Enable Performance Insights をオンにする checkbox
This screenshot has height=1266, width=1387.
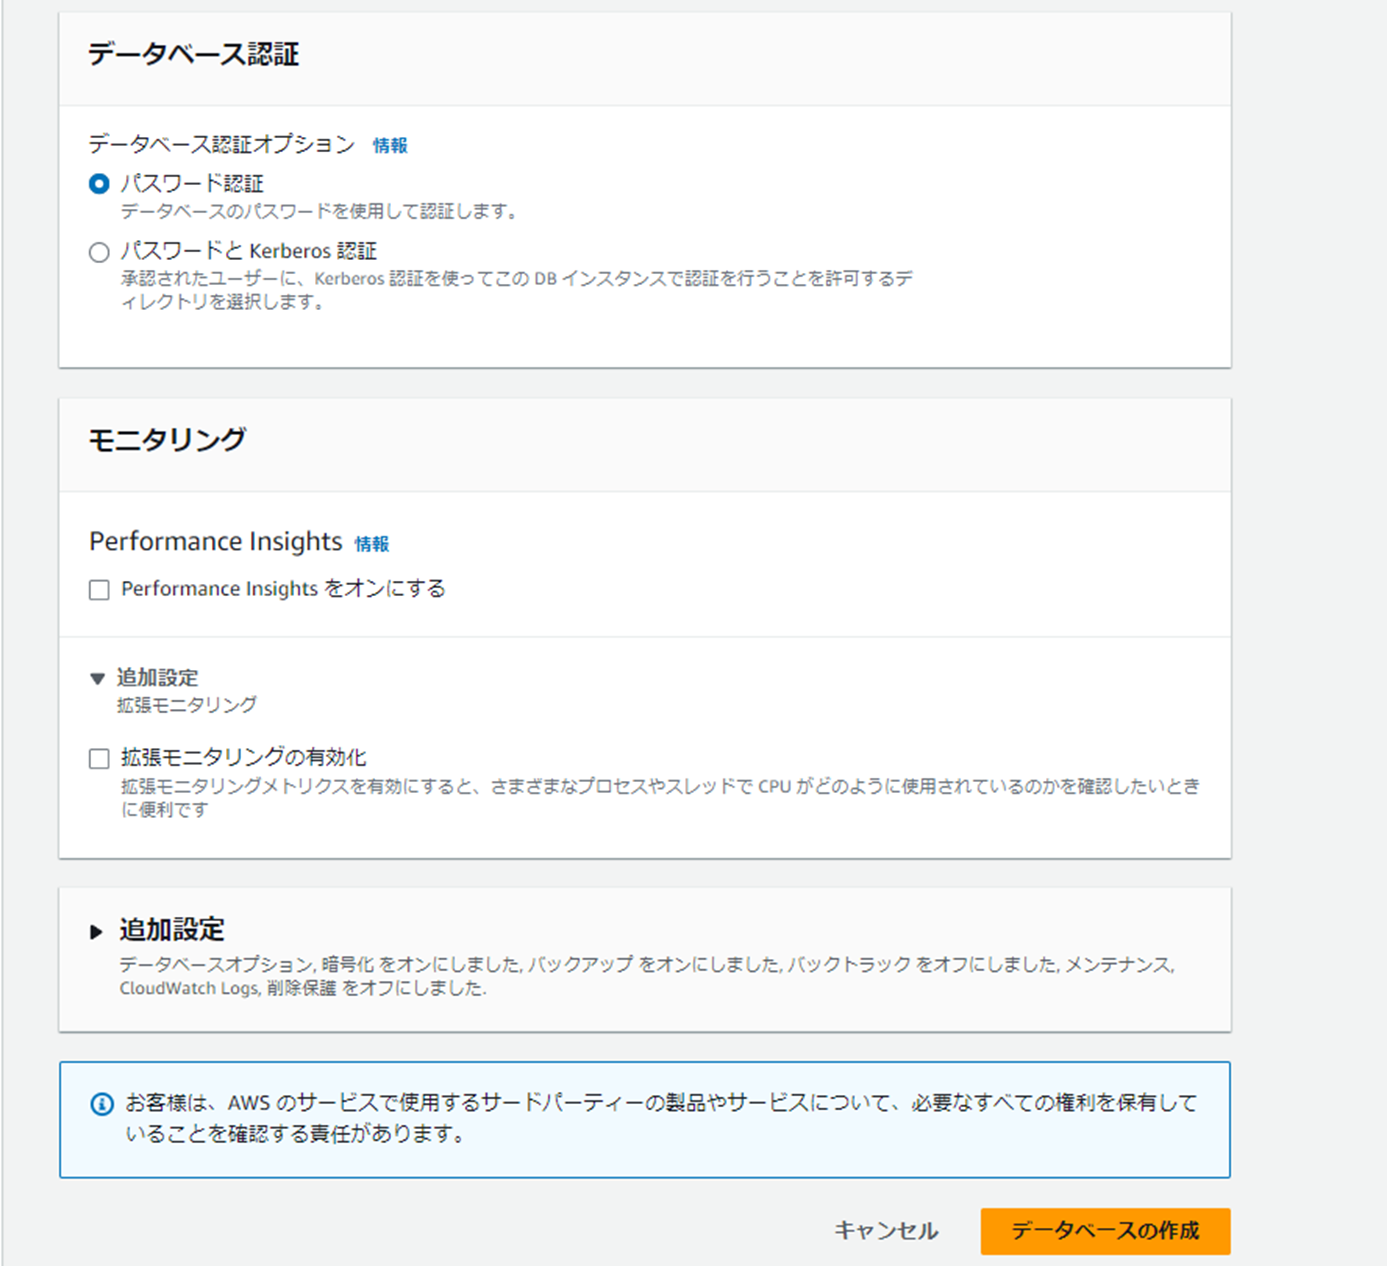(x=99, y=590)
